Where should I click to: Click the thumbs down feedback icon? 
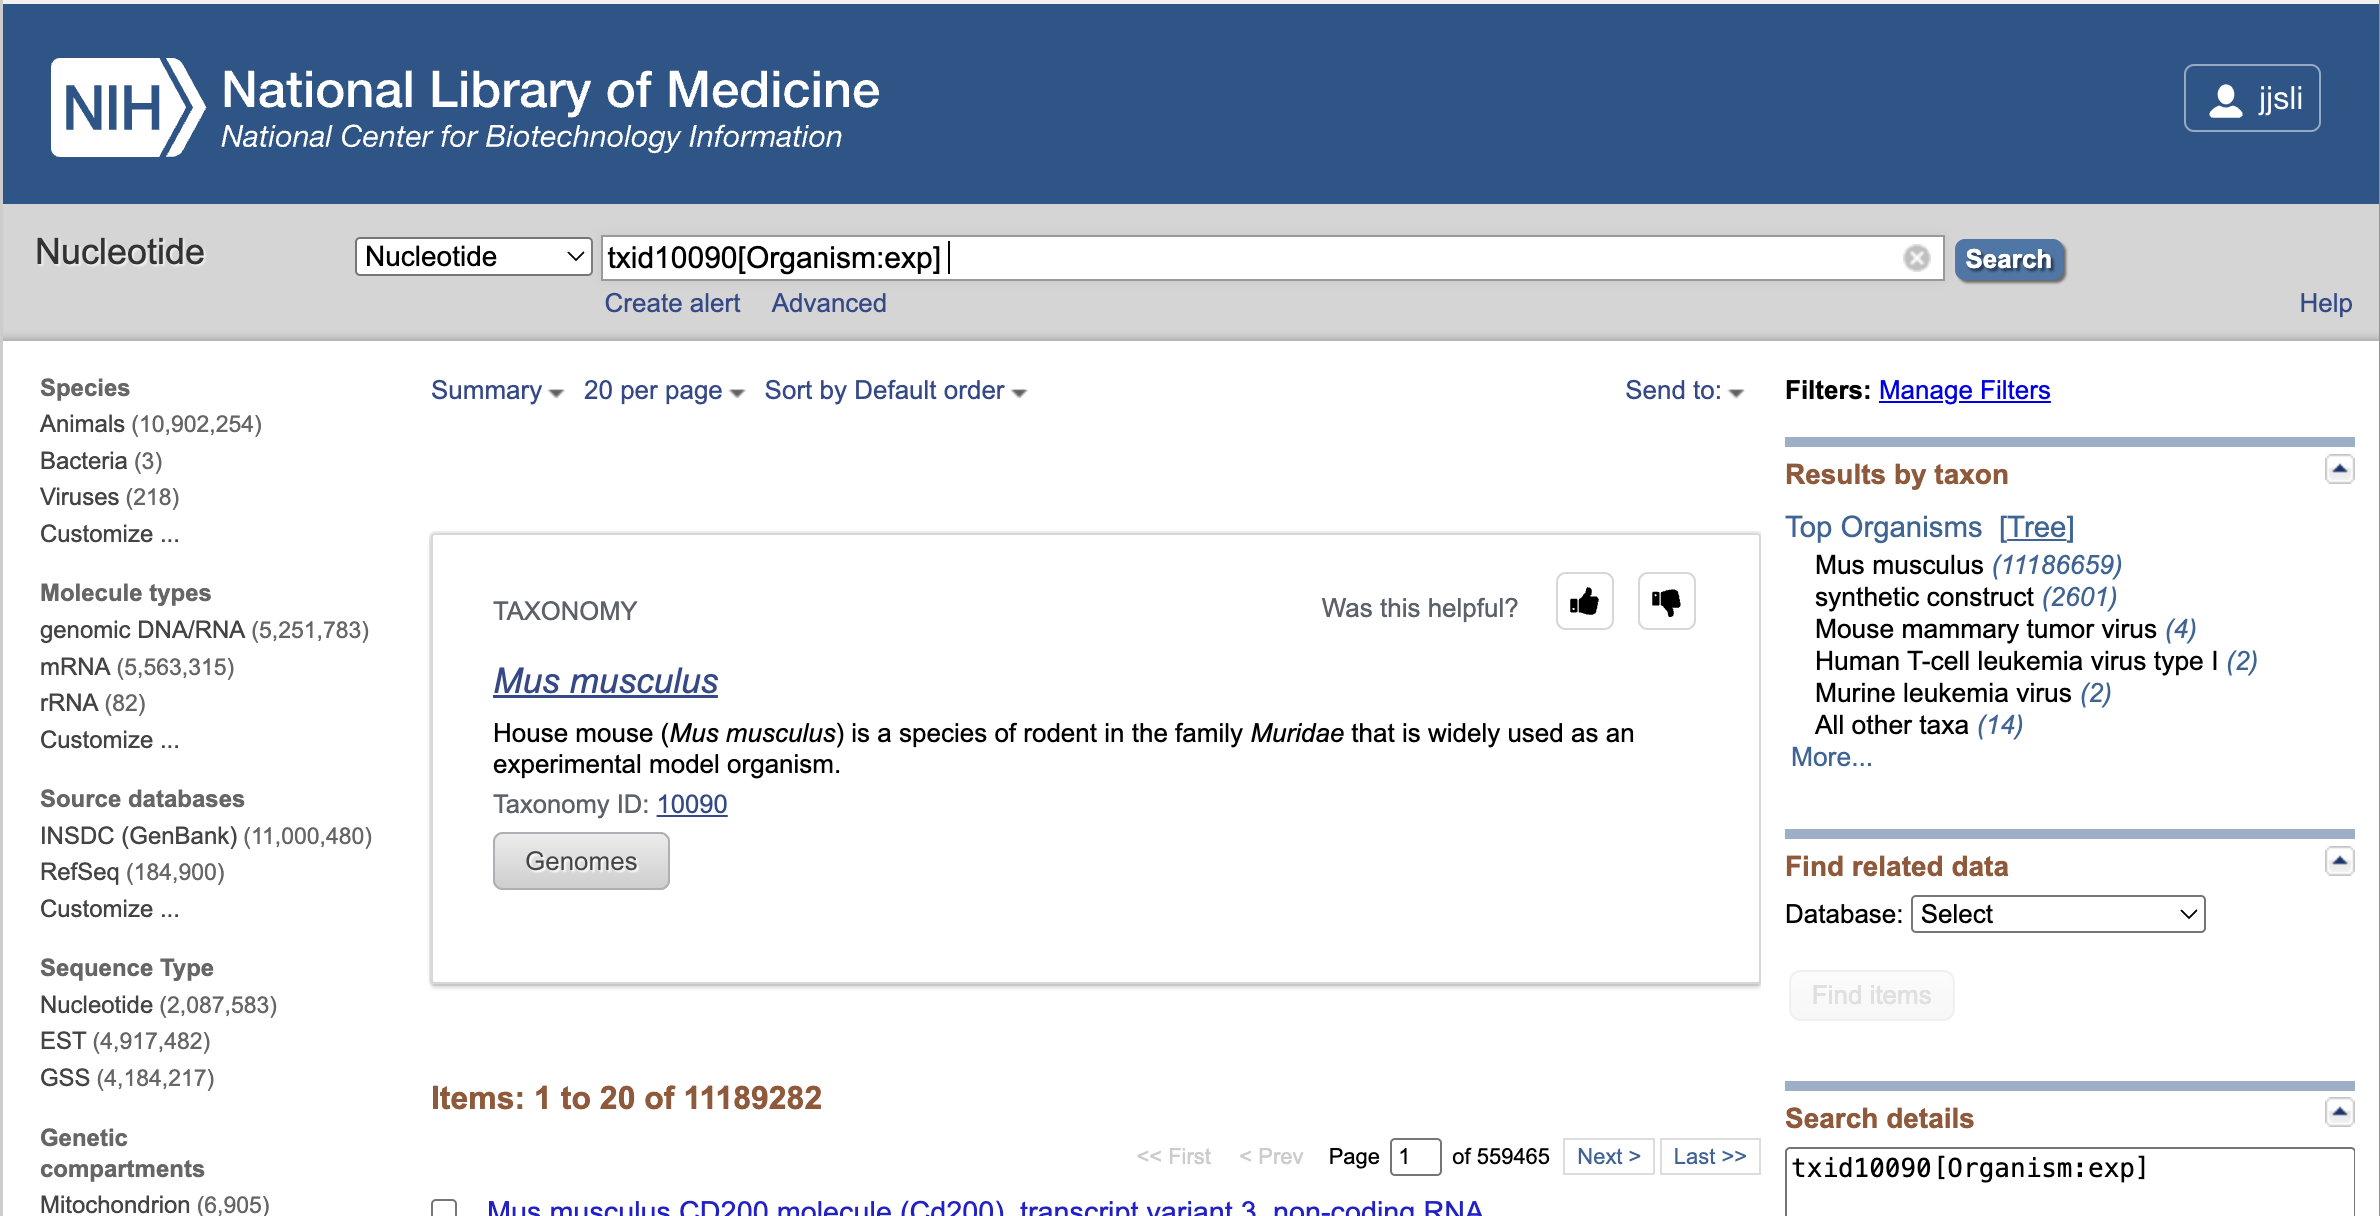coord(1666,602)
